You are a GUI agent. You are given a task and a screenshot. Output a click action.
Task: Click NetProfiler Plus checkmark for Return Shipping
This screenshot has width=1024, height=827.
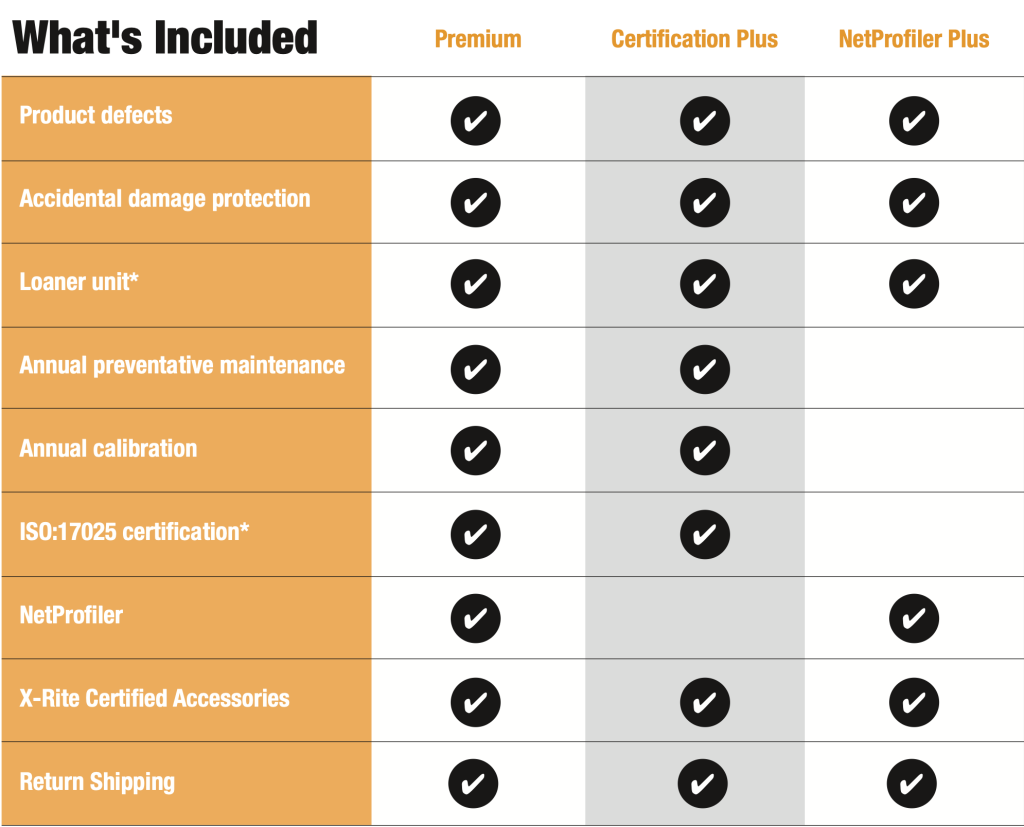pos(913,783)
